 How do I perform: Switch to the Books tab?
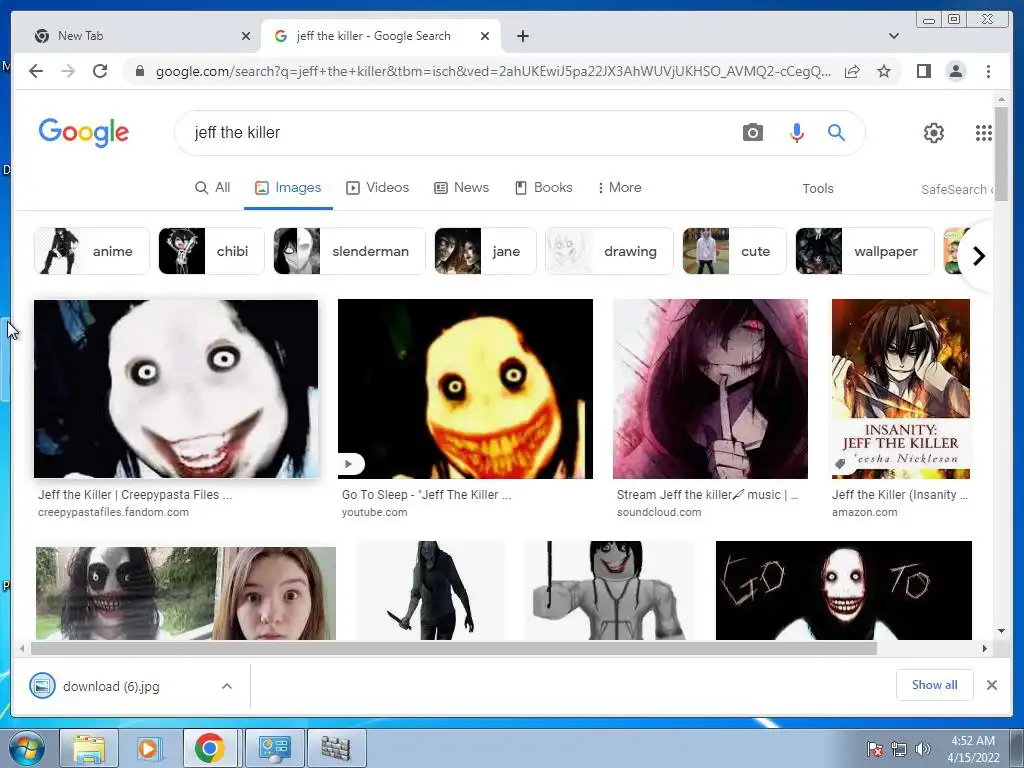(x=543, y=187)
